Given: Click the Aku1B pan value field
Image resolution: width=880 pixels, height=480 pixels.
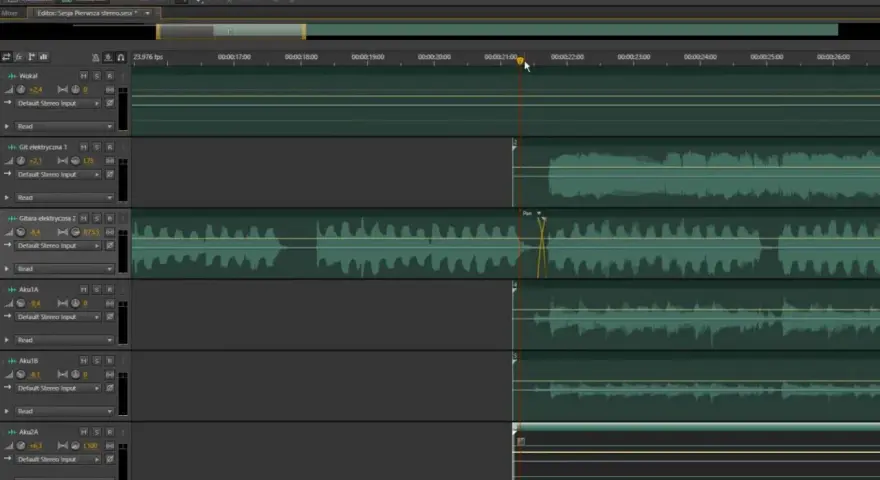Looking at the screenshot, I should point(85,374).
